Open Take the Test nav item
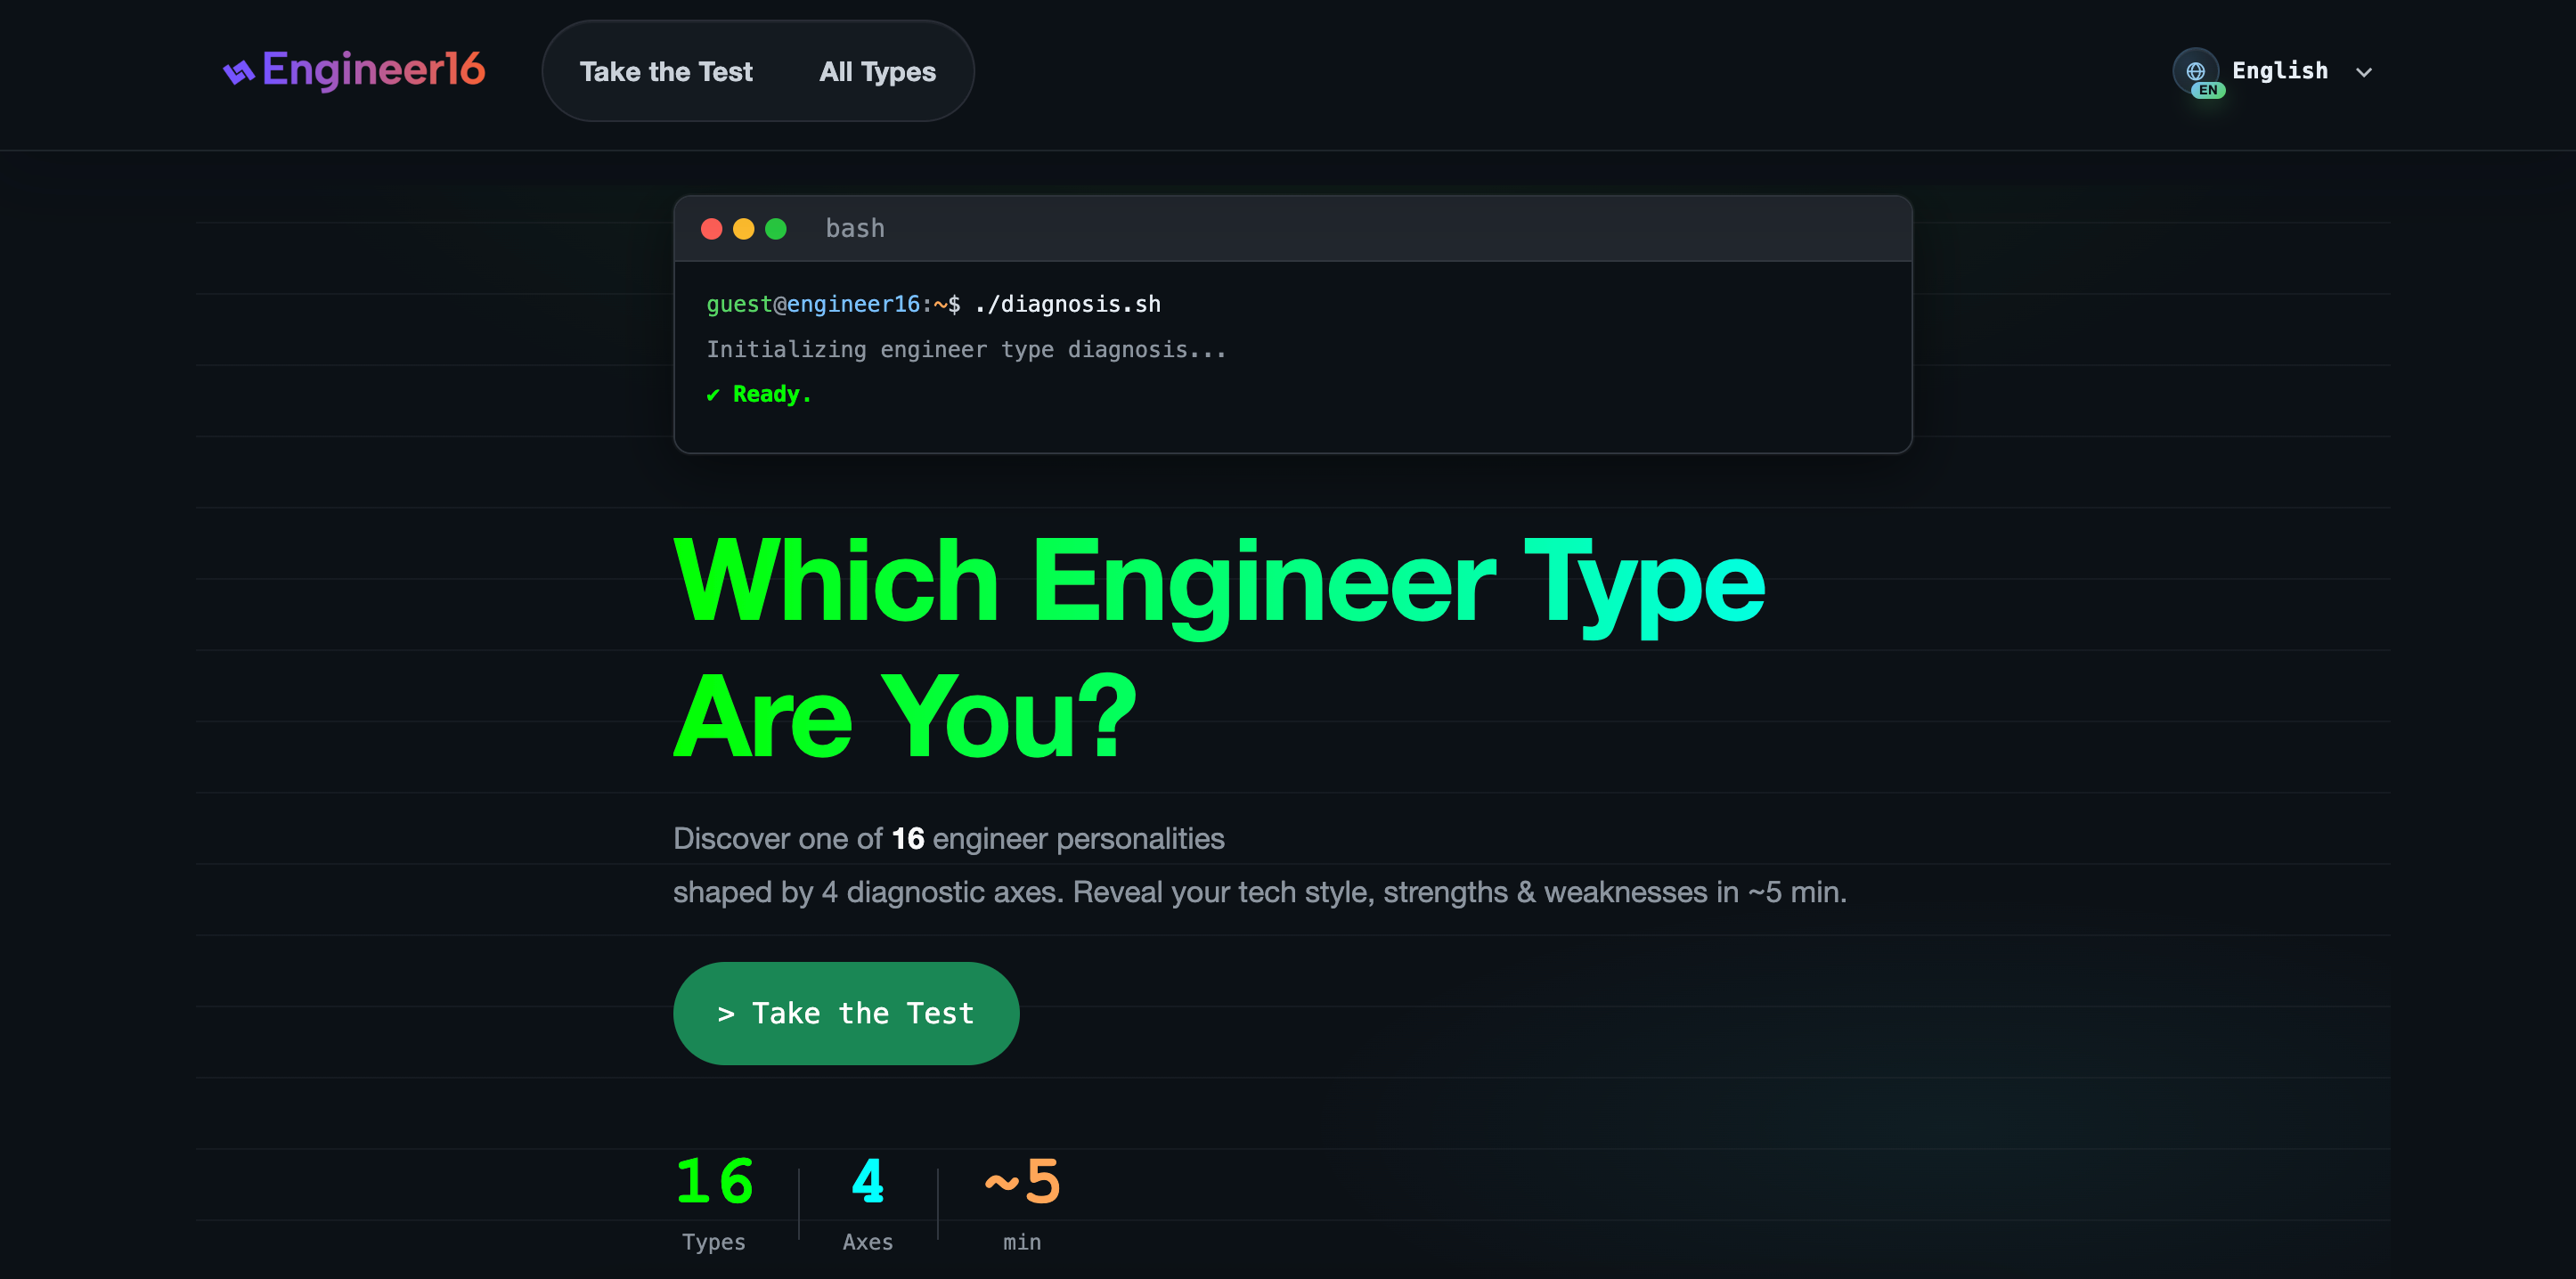Image resolution: width=2576 pixels, height=1279 pixels. point(666,72)
